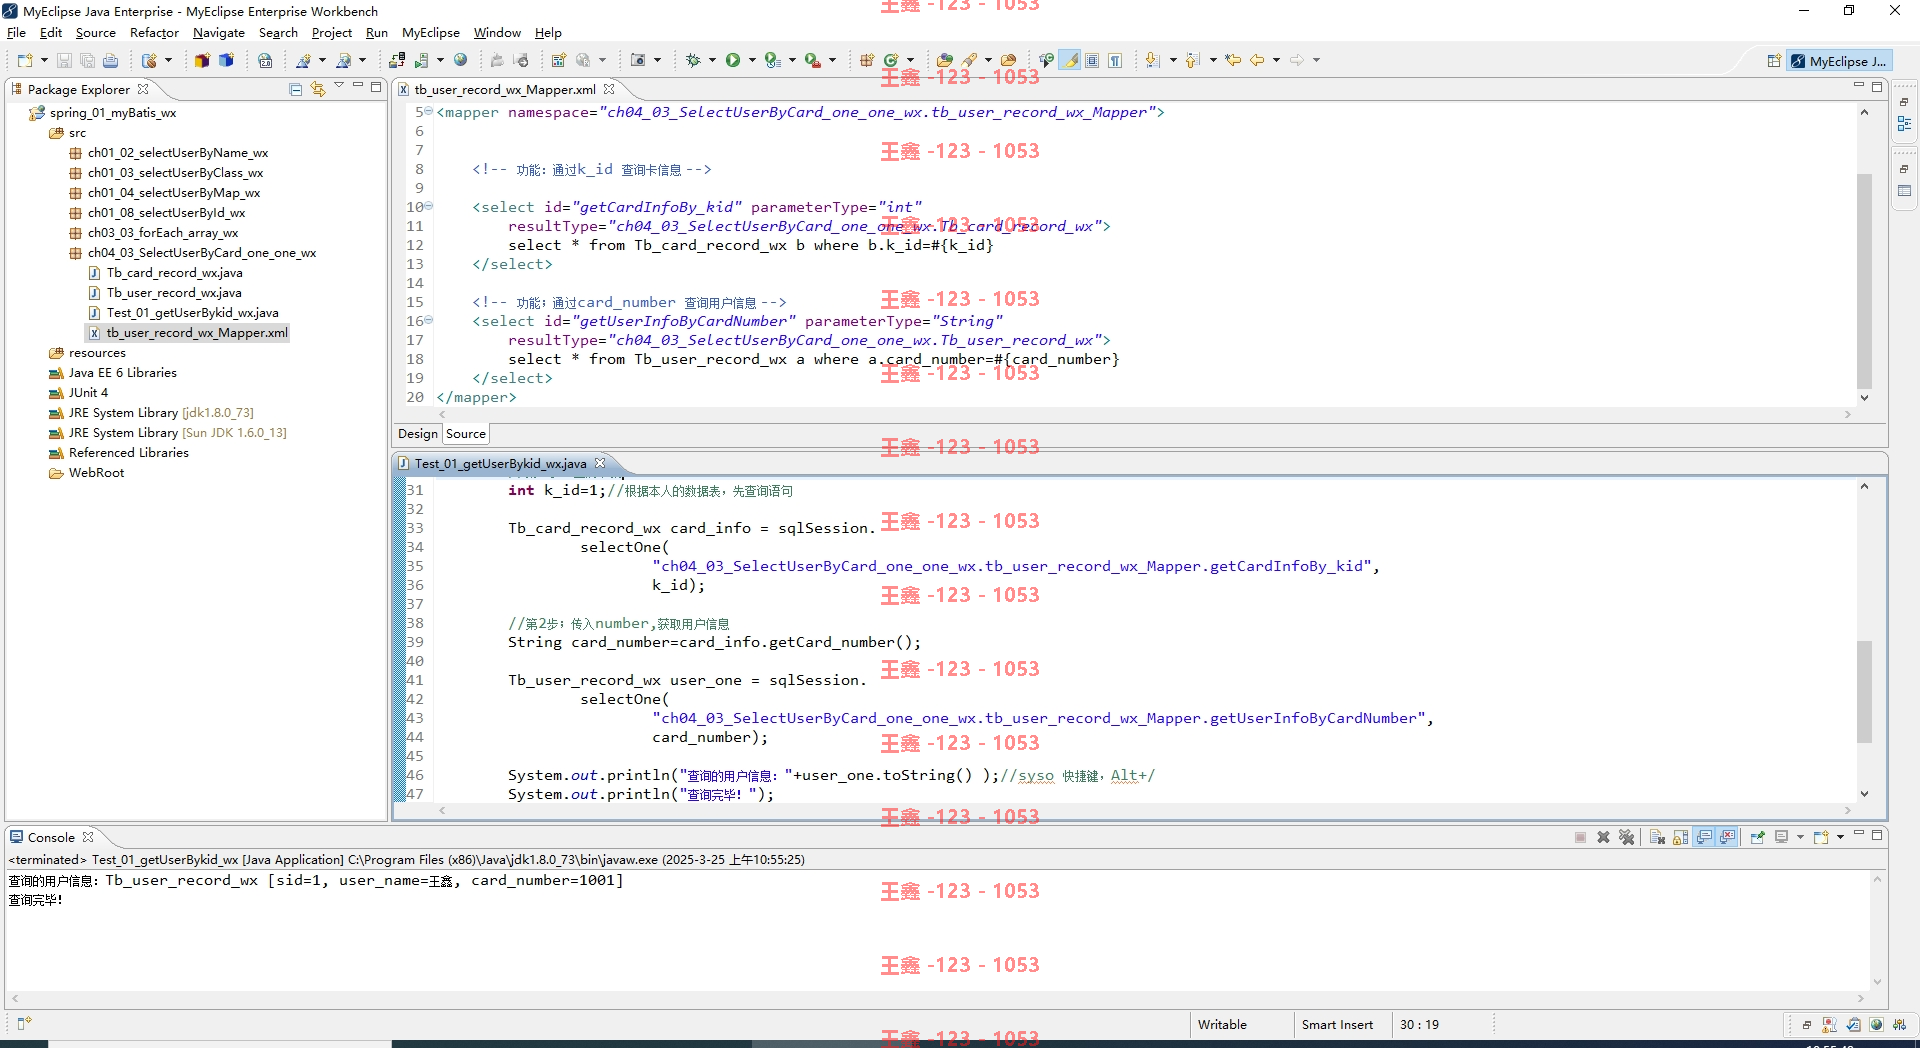The image size is (1920, 1048).
Task: Click the Next Annotation icon
Action: pos(1153,60)
